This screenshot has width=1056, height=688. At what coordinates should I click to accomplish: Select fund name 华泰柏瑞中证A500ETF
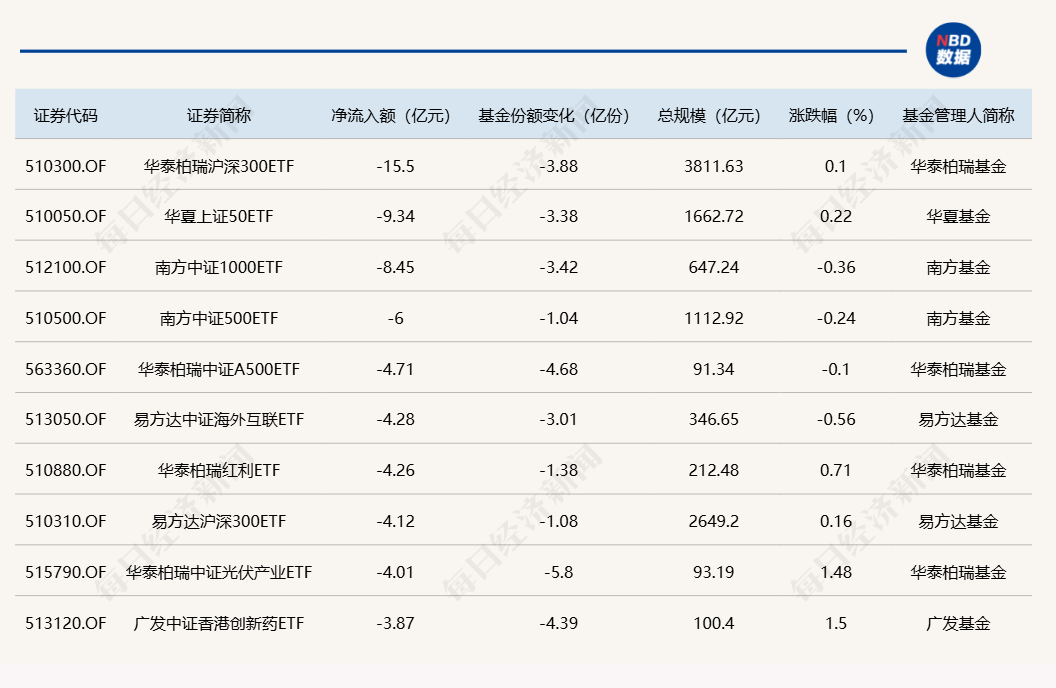219,370
